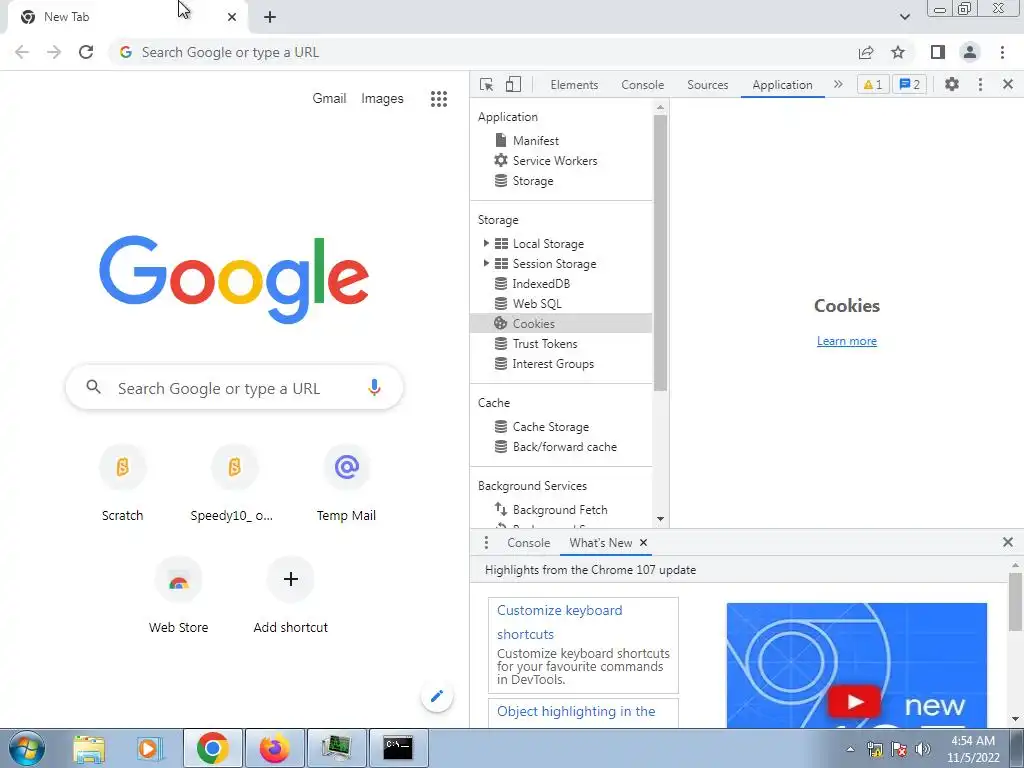Image resolution: width=1024 pixels, height=768 pixels.
Task: Close the DevTools drawer
Action: tap(1008, 542)
